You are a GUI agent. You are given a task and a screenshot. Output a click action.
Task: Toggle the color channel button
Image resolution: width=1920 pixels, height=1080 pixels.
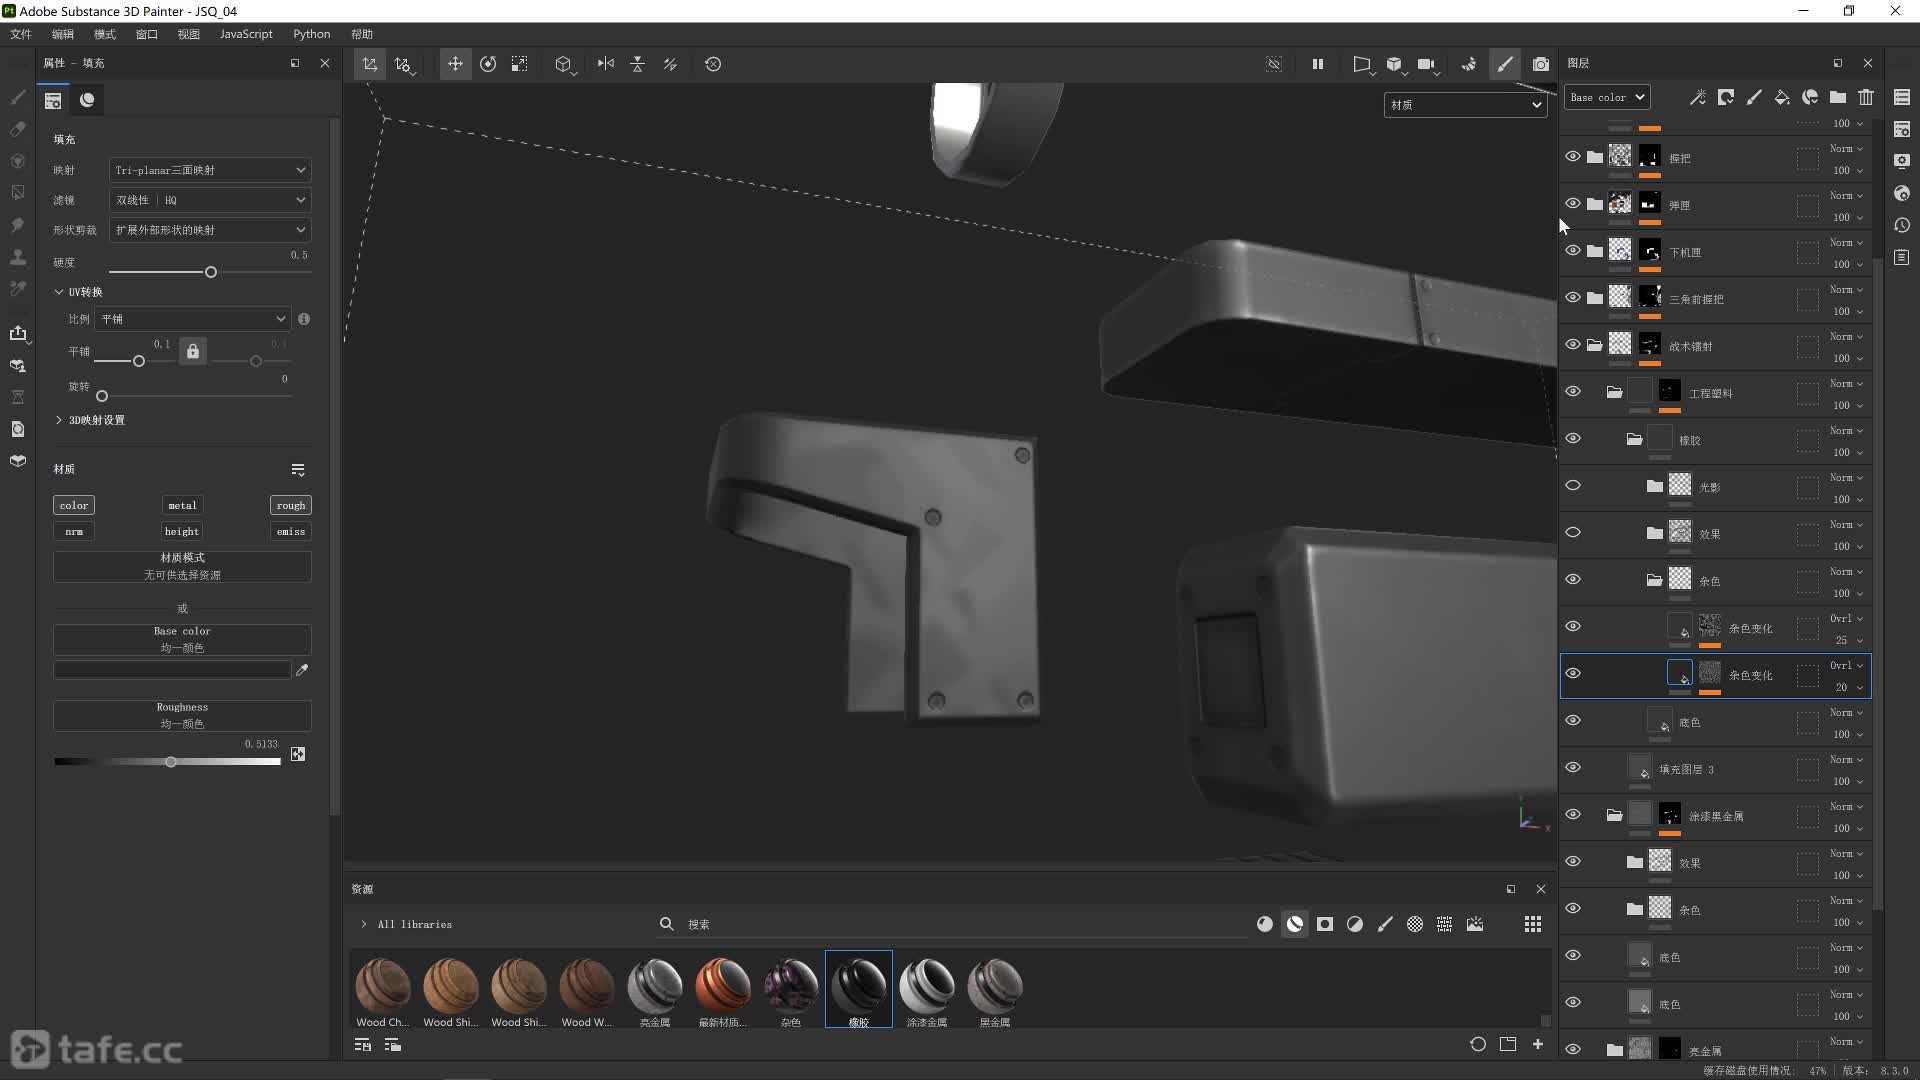(74, 505)
